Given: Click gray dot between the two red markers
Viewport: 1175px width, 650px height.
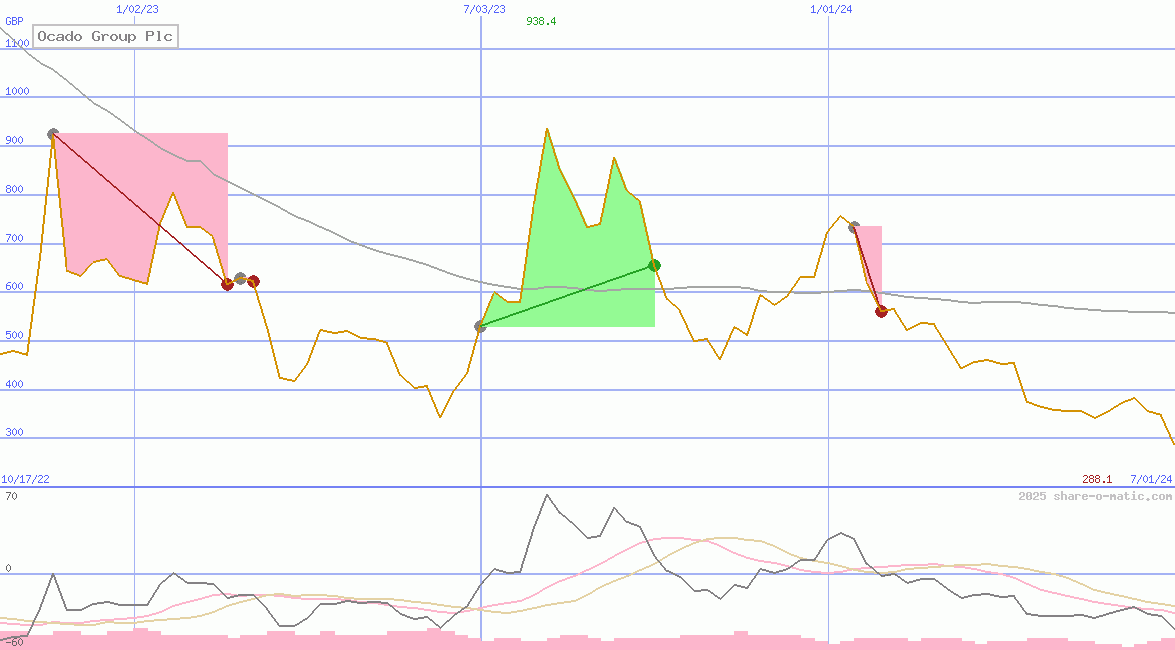Looking at the screenshot, I should pyautogui.click(x=240, y=278).
